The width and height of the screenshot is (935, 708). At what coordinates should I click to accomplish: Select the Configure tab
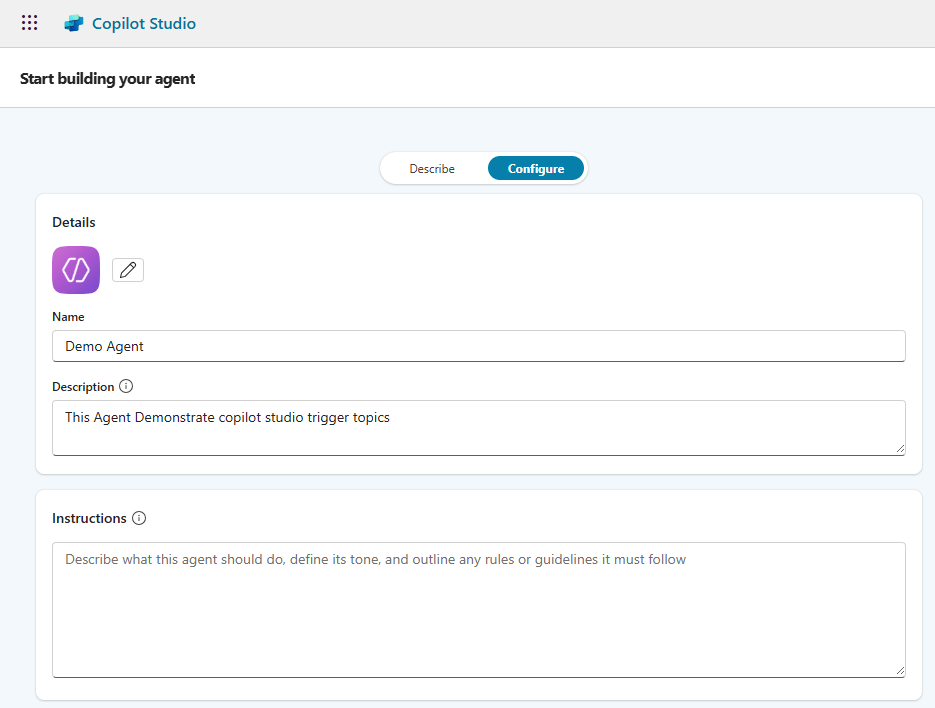point(536,169)
